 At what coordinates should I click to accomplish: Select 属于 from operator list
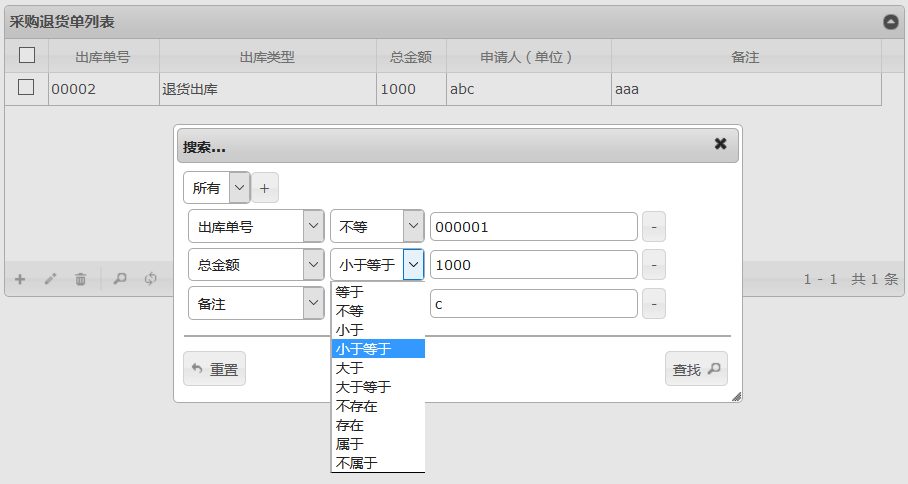coord(378,444)
